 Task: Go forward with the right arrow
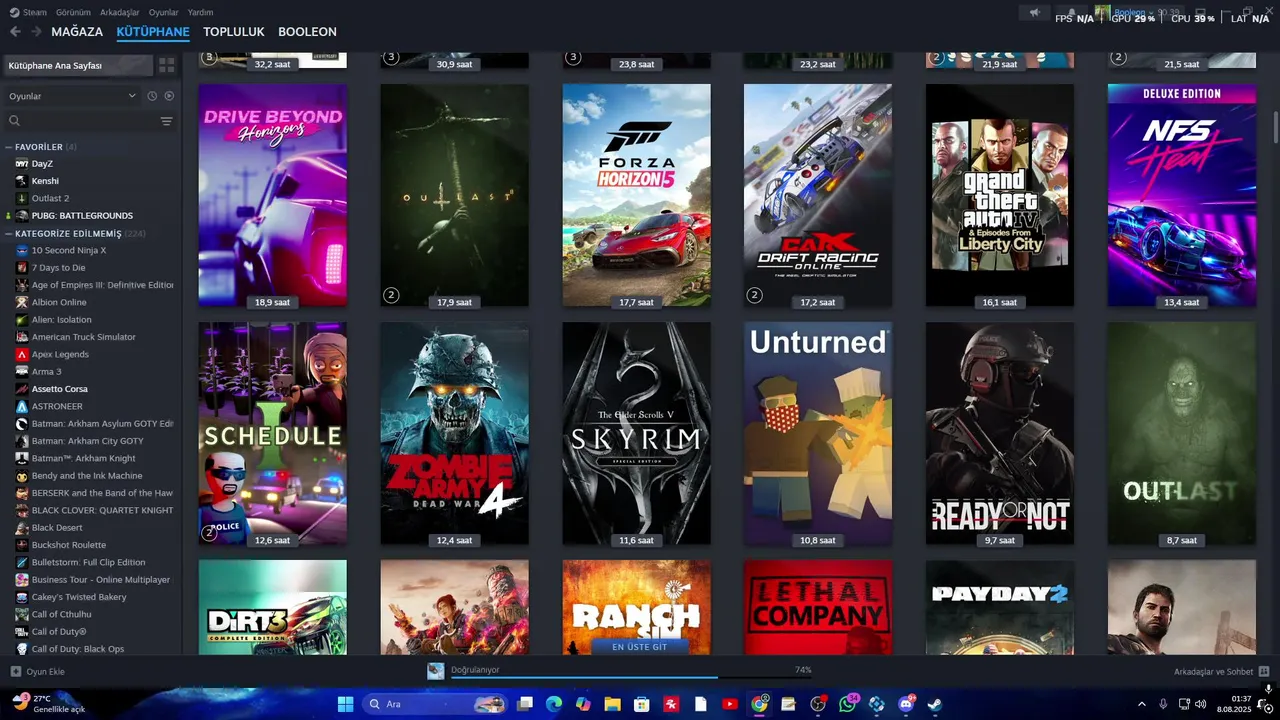click(36, 32)
